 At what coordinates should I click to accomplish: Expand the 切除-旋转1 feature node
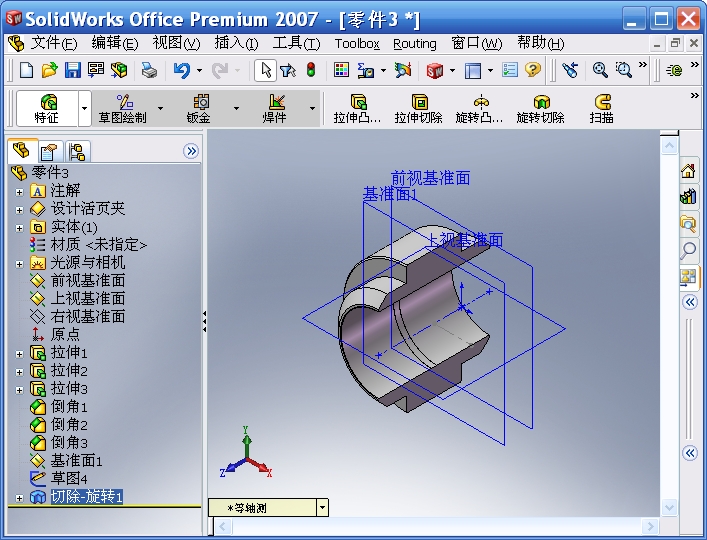click(19, 498)
